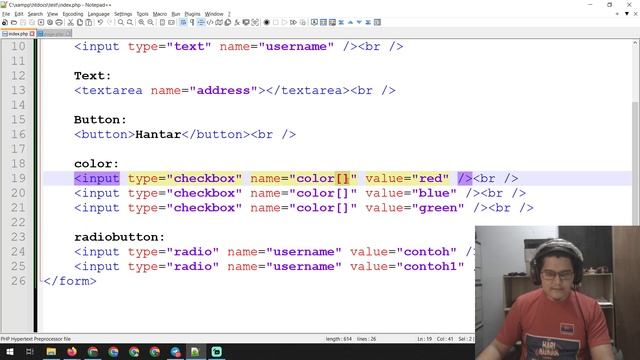
Task: Click "radiobutton:" label on line 23
Action: click(x=120, y=237)
